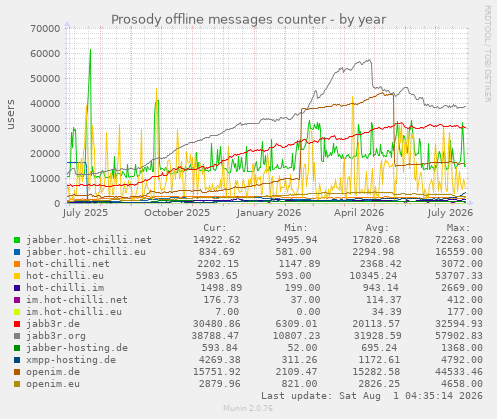Screen dimensions: 497x419
Task: Click the 'July 2026' x-axis label
Action: (x=450, y=213)
